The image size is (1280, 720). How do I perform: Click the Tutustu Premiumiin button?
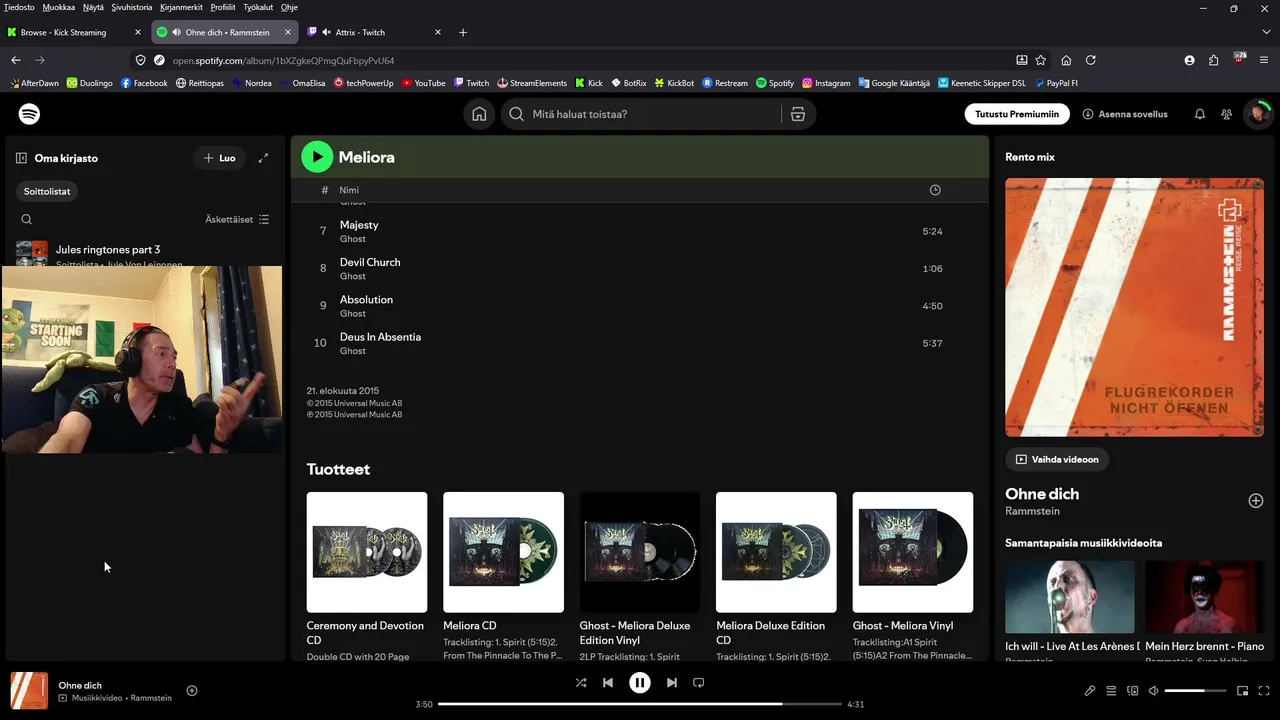(1017, 114)
